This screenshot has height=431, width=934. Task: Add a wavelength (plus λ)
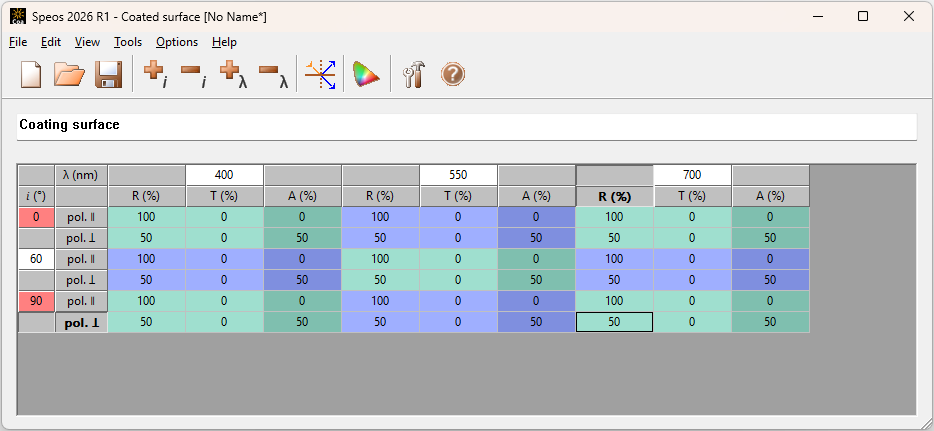click(x=233, y=74)
